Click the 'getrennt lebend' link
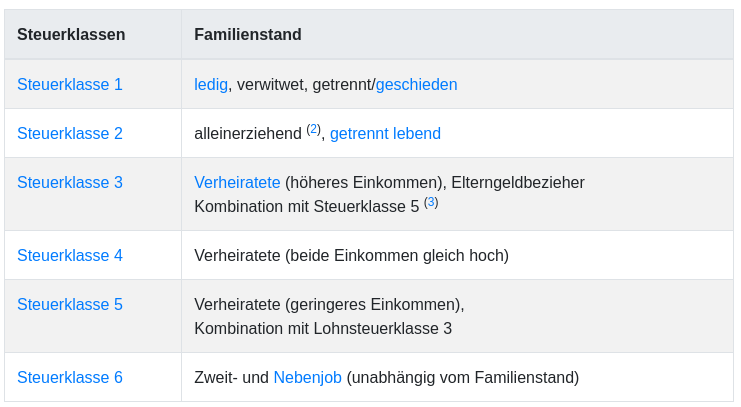 (385, 134)
